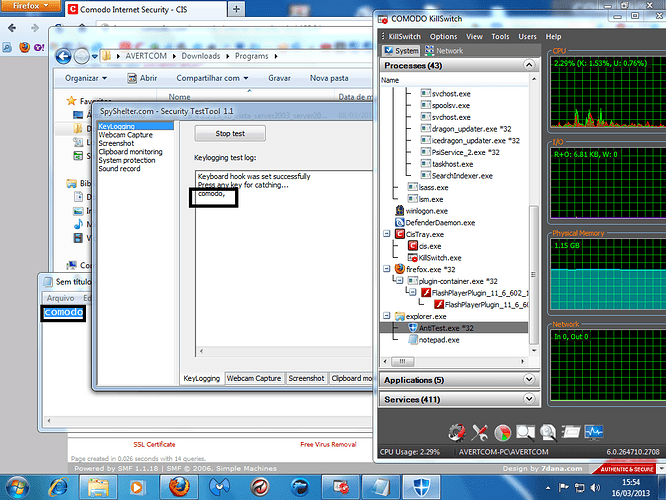Select Sound record in SpyShelter test list
Viewport: 666px width, 500px height.
point(119,169)
